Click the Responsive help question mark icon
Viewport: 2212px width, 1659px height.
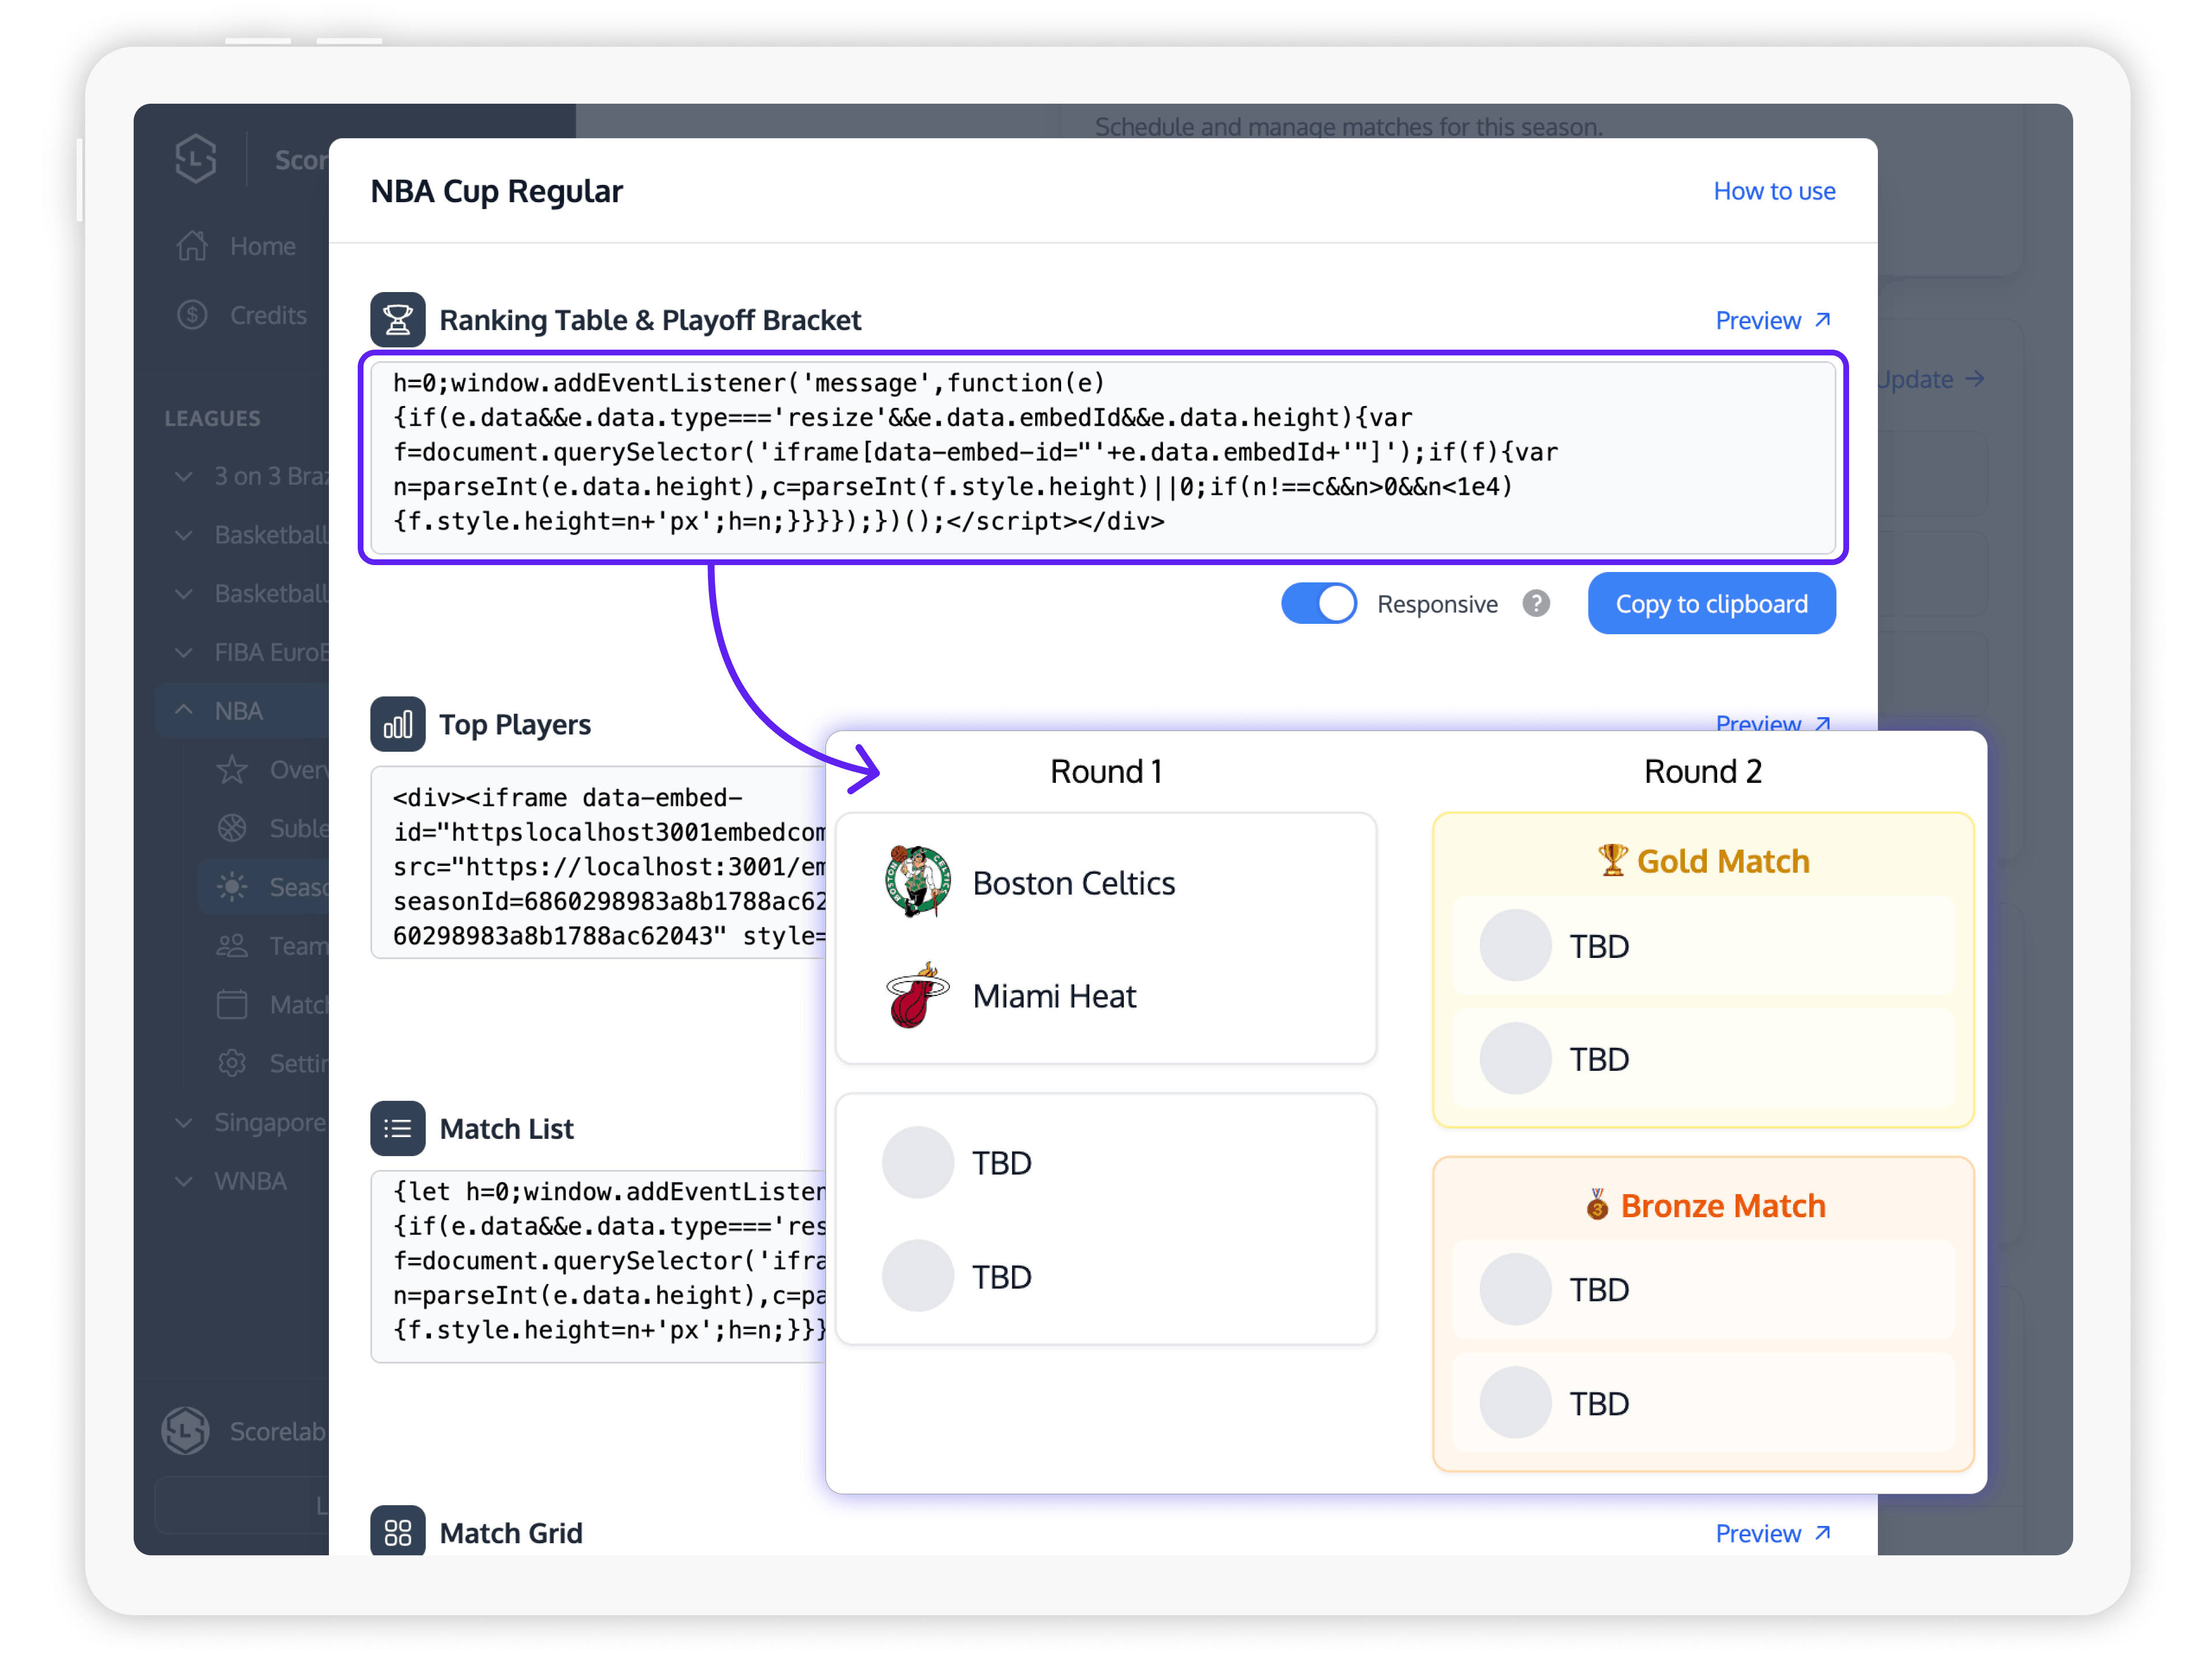tap(1536, 604)
